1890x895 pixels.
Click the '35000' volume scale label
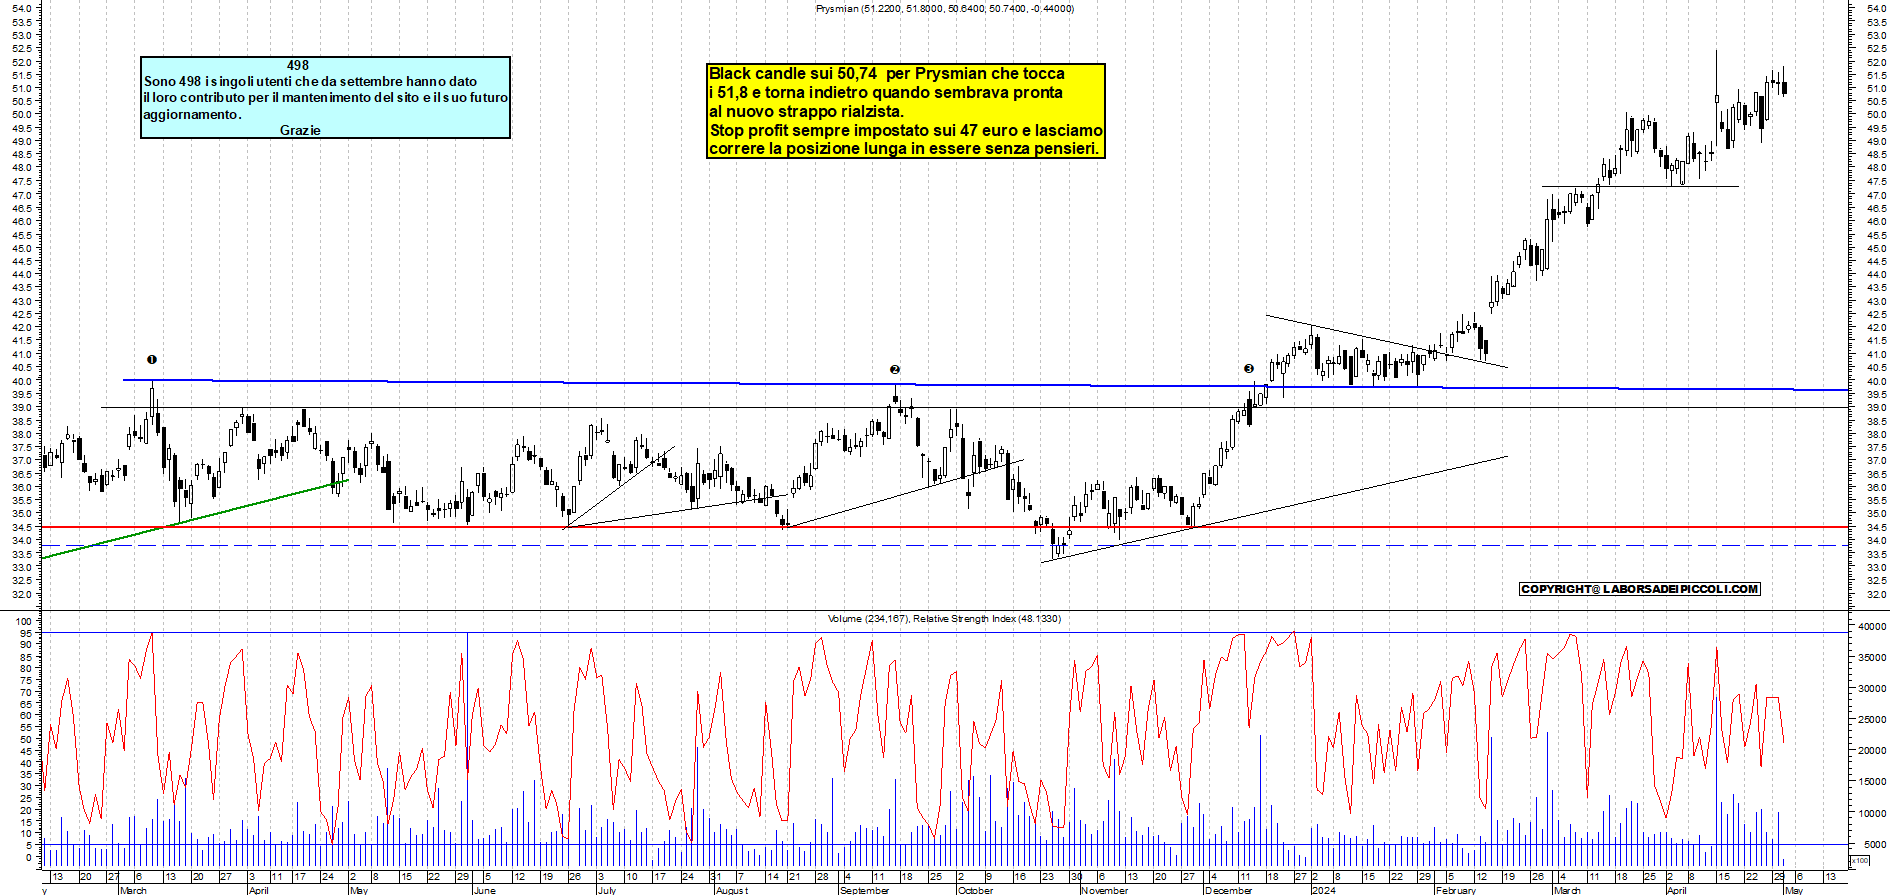[1872, 657]
